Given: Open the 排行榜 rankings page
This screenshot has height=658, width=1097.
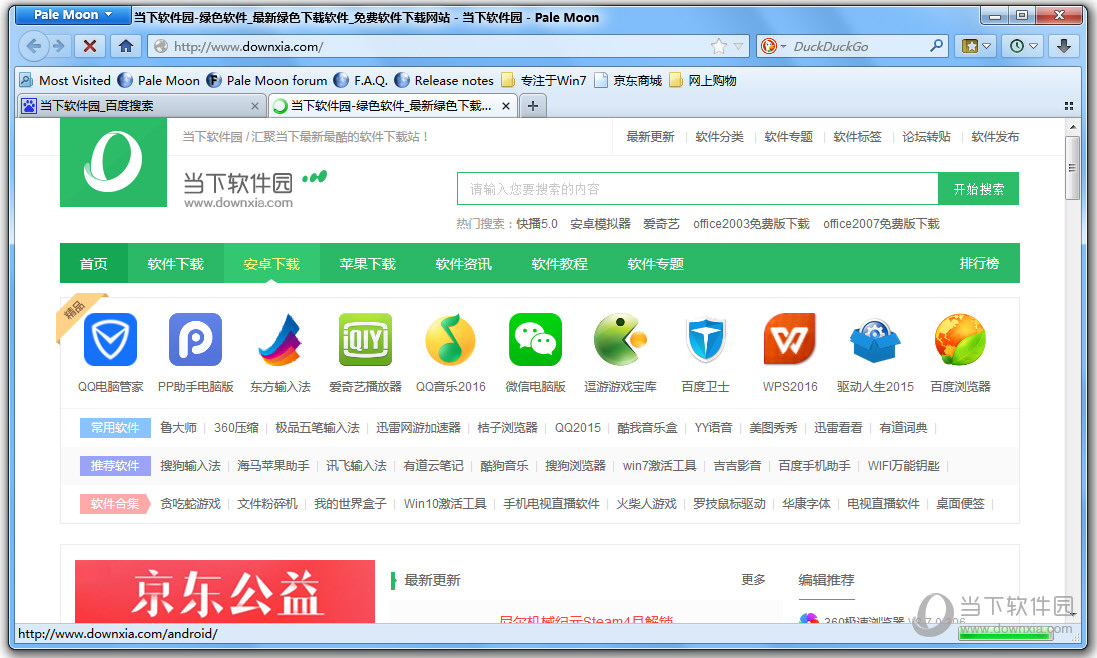Looking at the screenshot, I should point(979,263).
